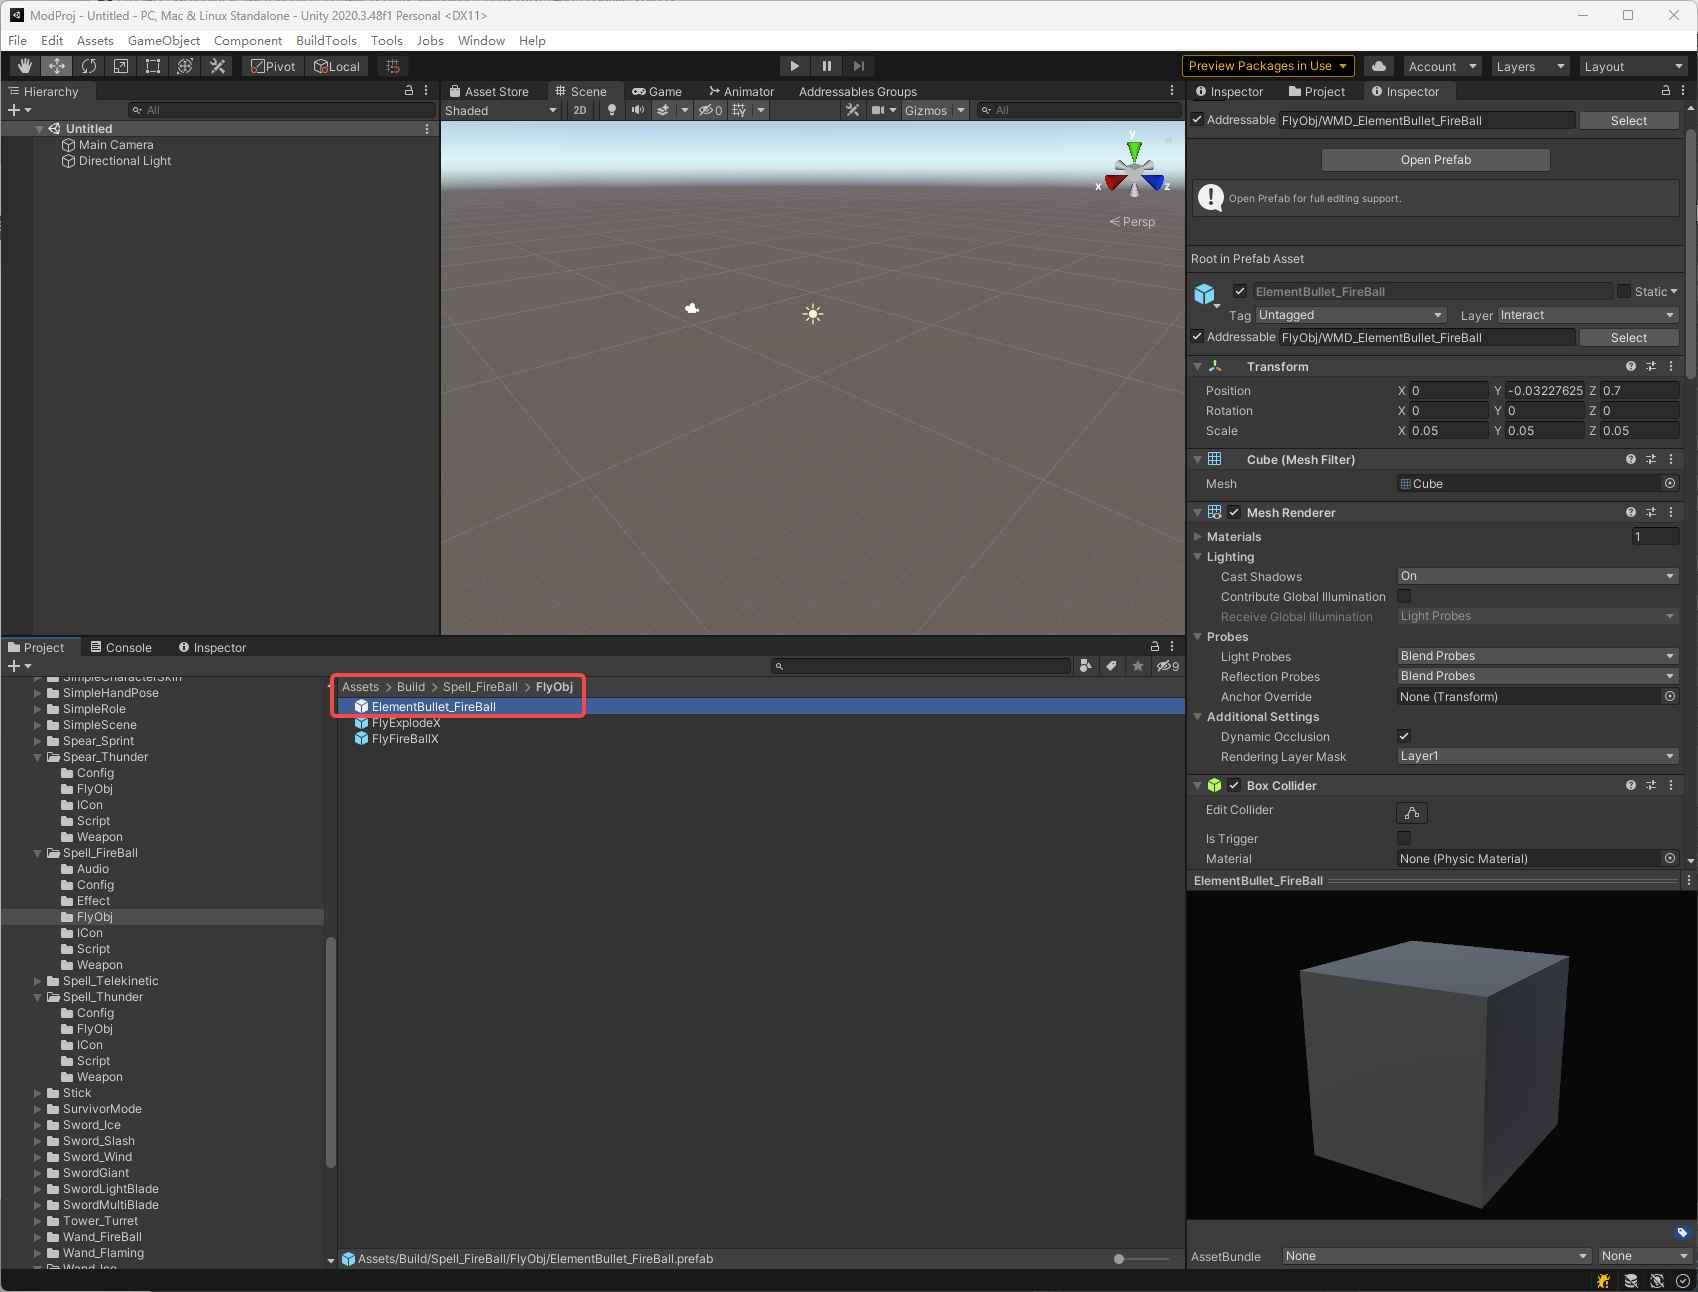The height and width of the screenshot is (1292, 1698).
Task: Toggle Local handle rotation button
Action: coord(337,66)
